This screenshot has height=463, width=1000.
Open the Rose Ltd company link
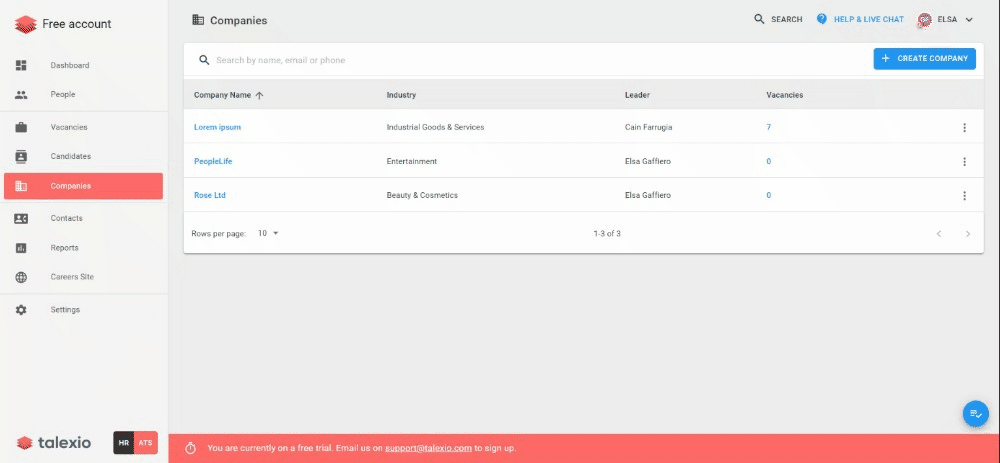pyautogui.click(x=210, y=195)
